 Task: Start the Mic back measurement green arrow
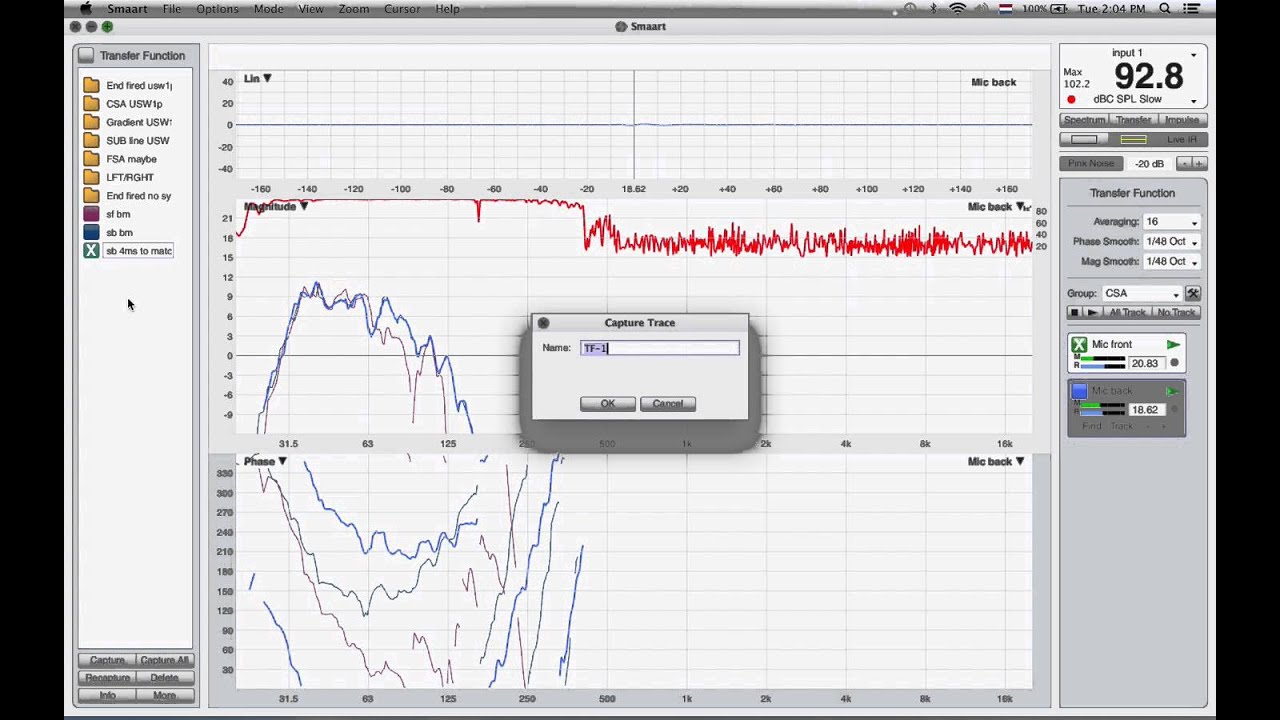[1173, 391]
